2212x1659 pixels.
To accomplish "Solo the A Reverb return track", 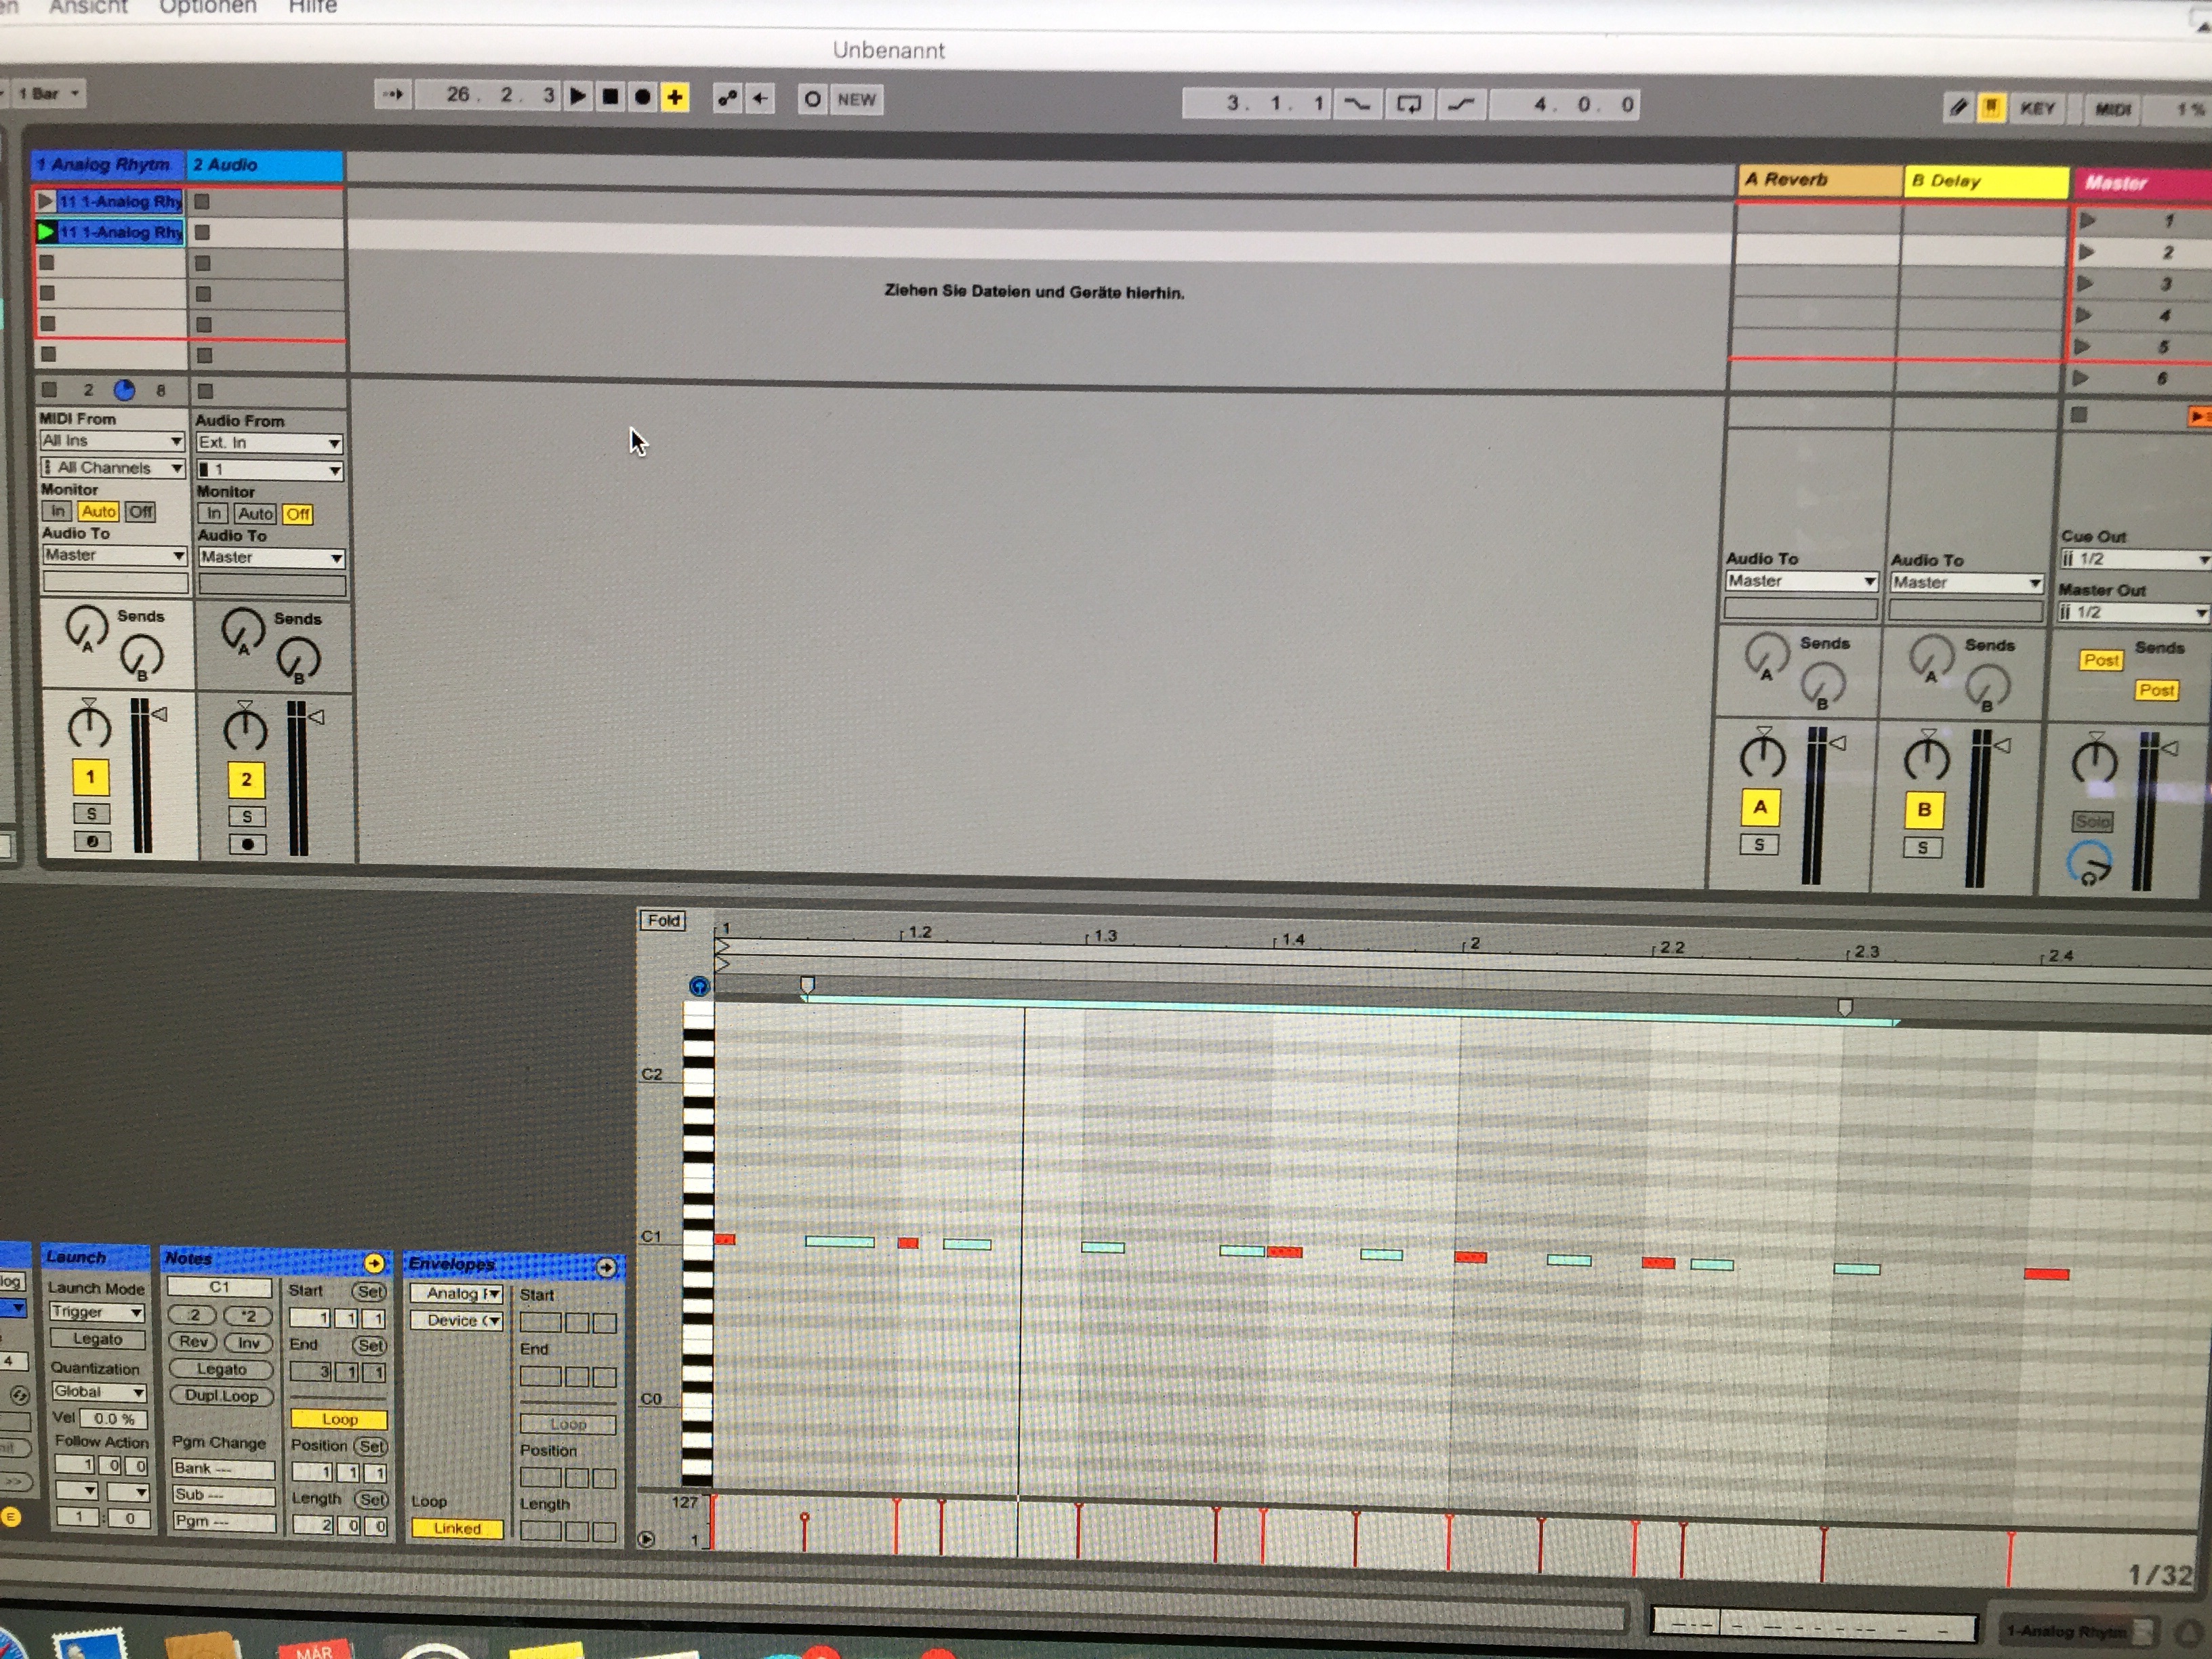I will tap(1759, 845).
